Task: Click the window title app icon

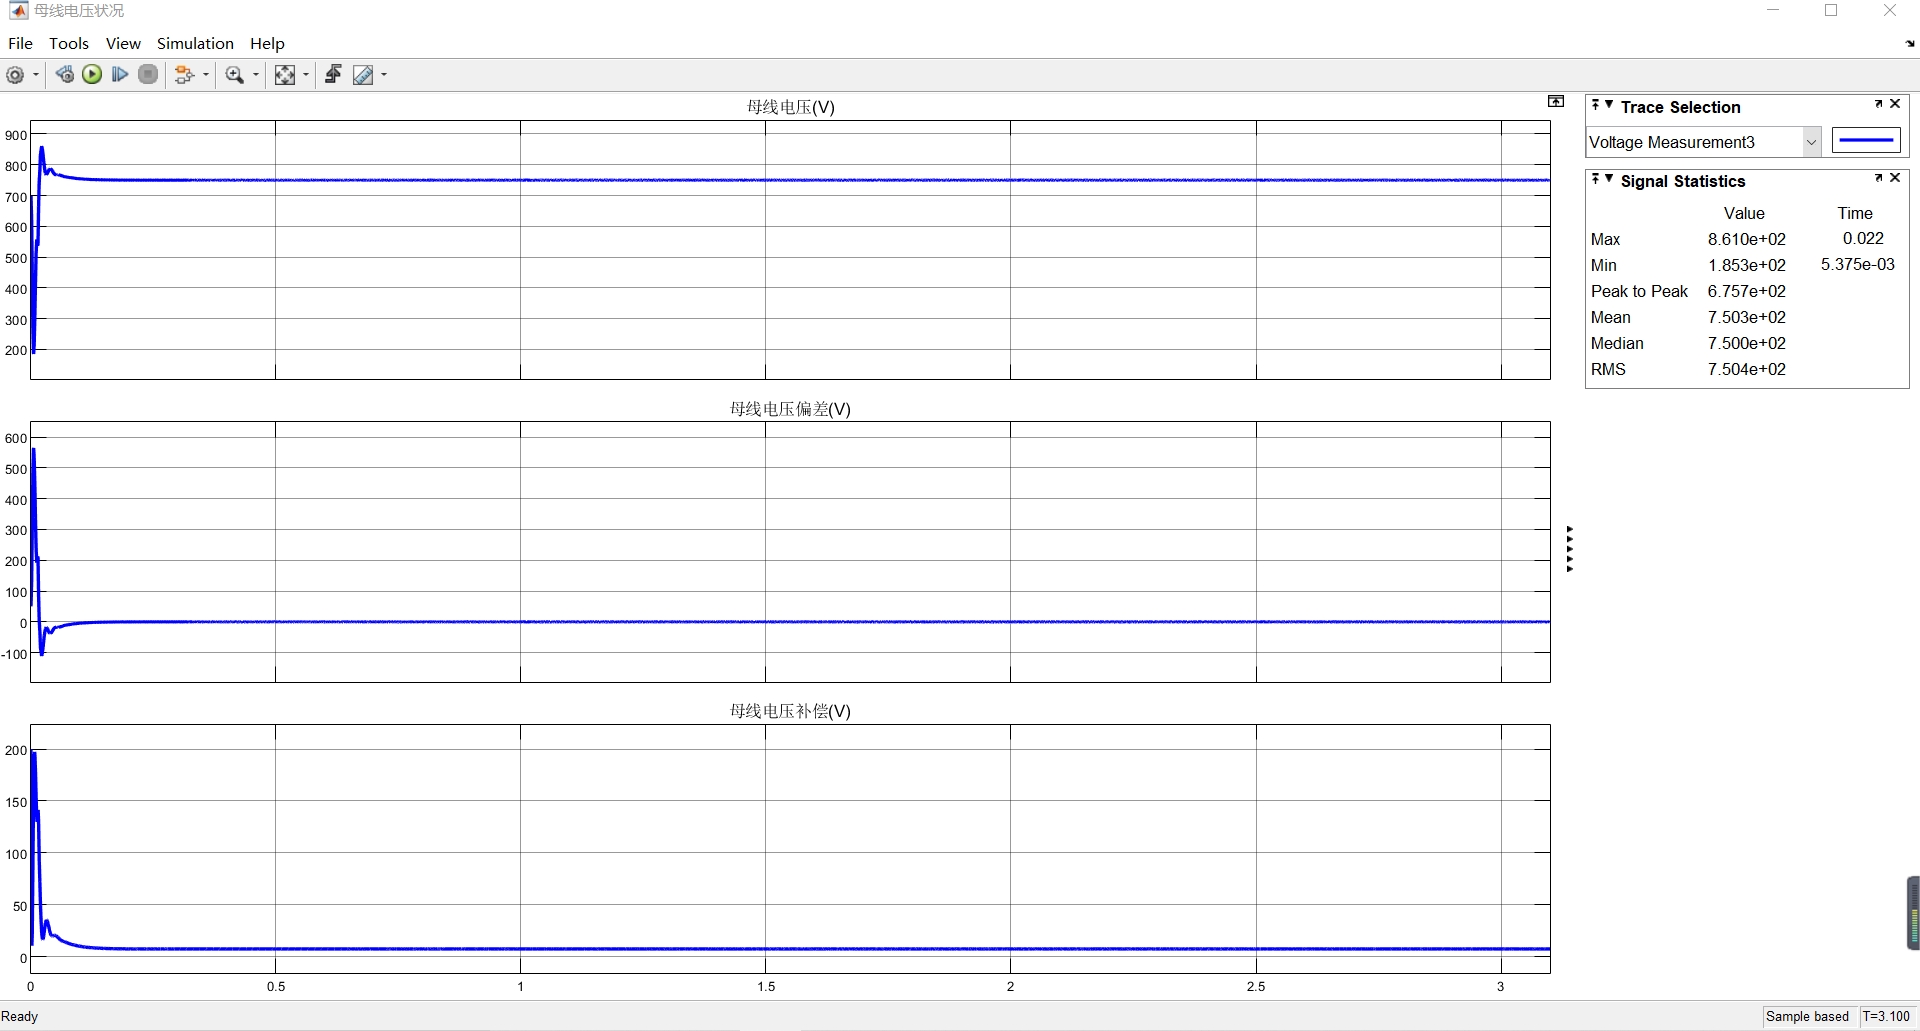Action: (18, 10)
